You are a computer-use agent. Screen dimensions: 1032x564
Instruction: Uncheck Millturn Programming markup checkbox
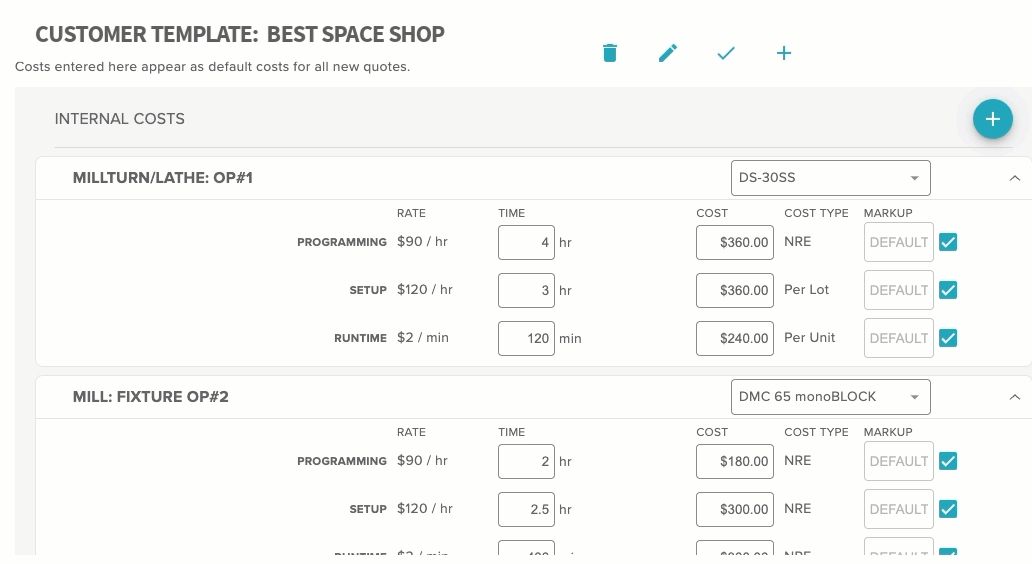[948, 242]
